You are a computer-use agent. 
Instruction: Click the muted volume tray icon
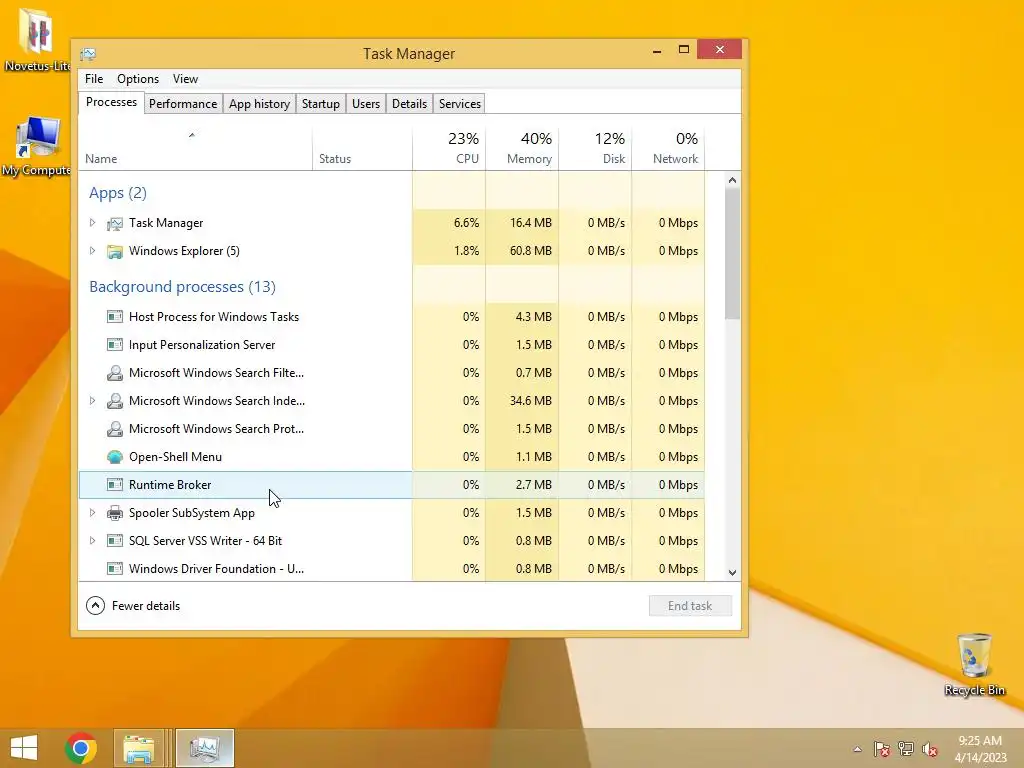(930, 749)
